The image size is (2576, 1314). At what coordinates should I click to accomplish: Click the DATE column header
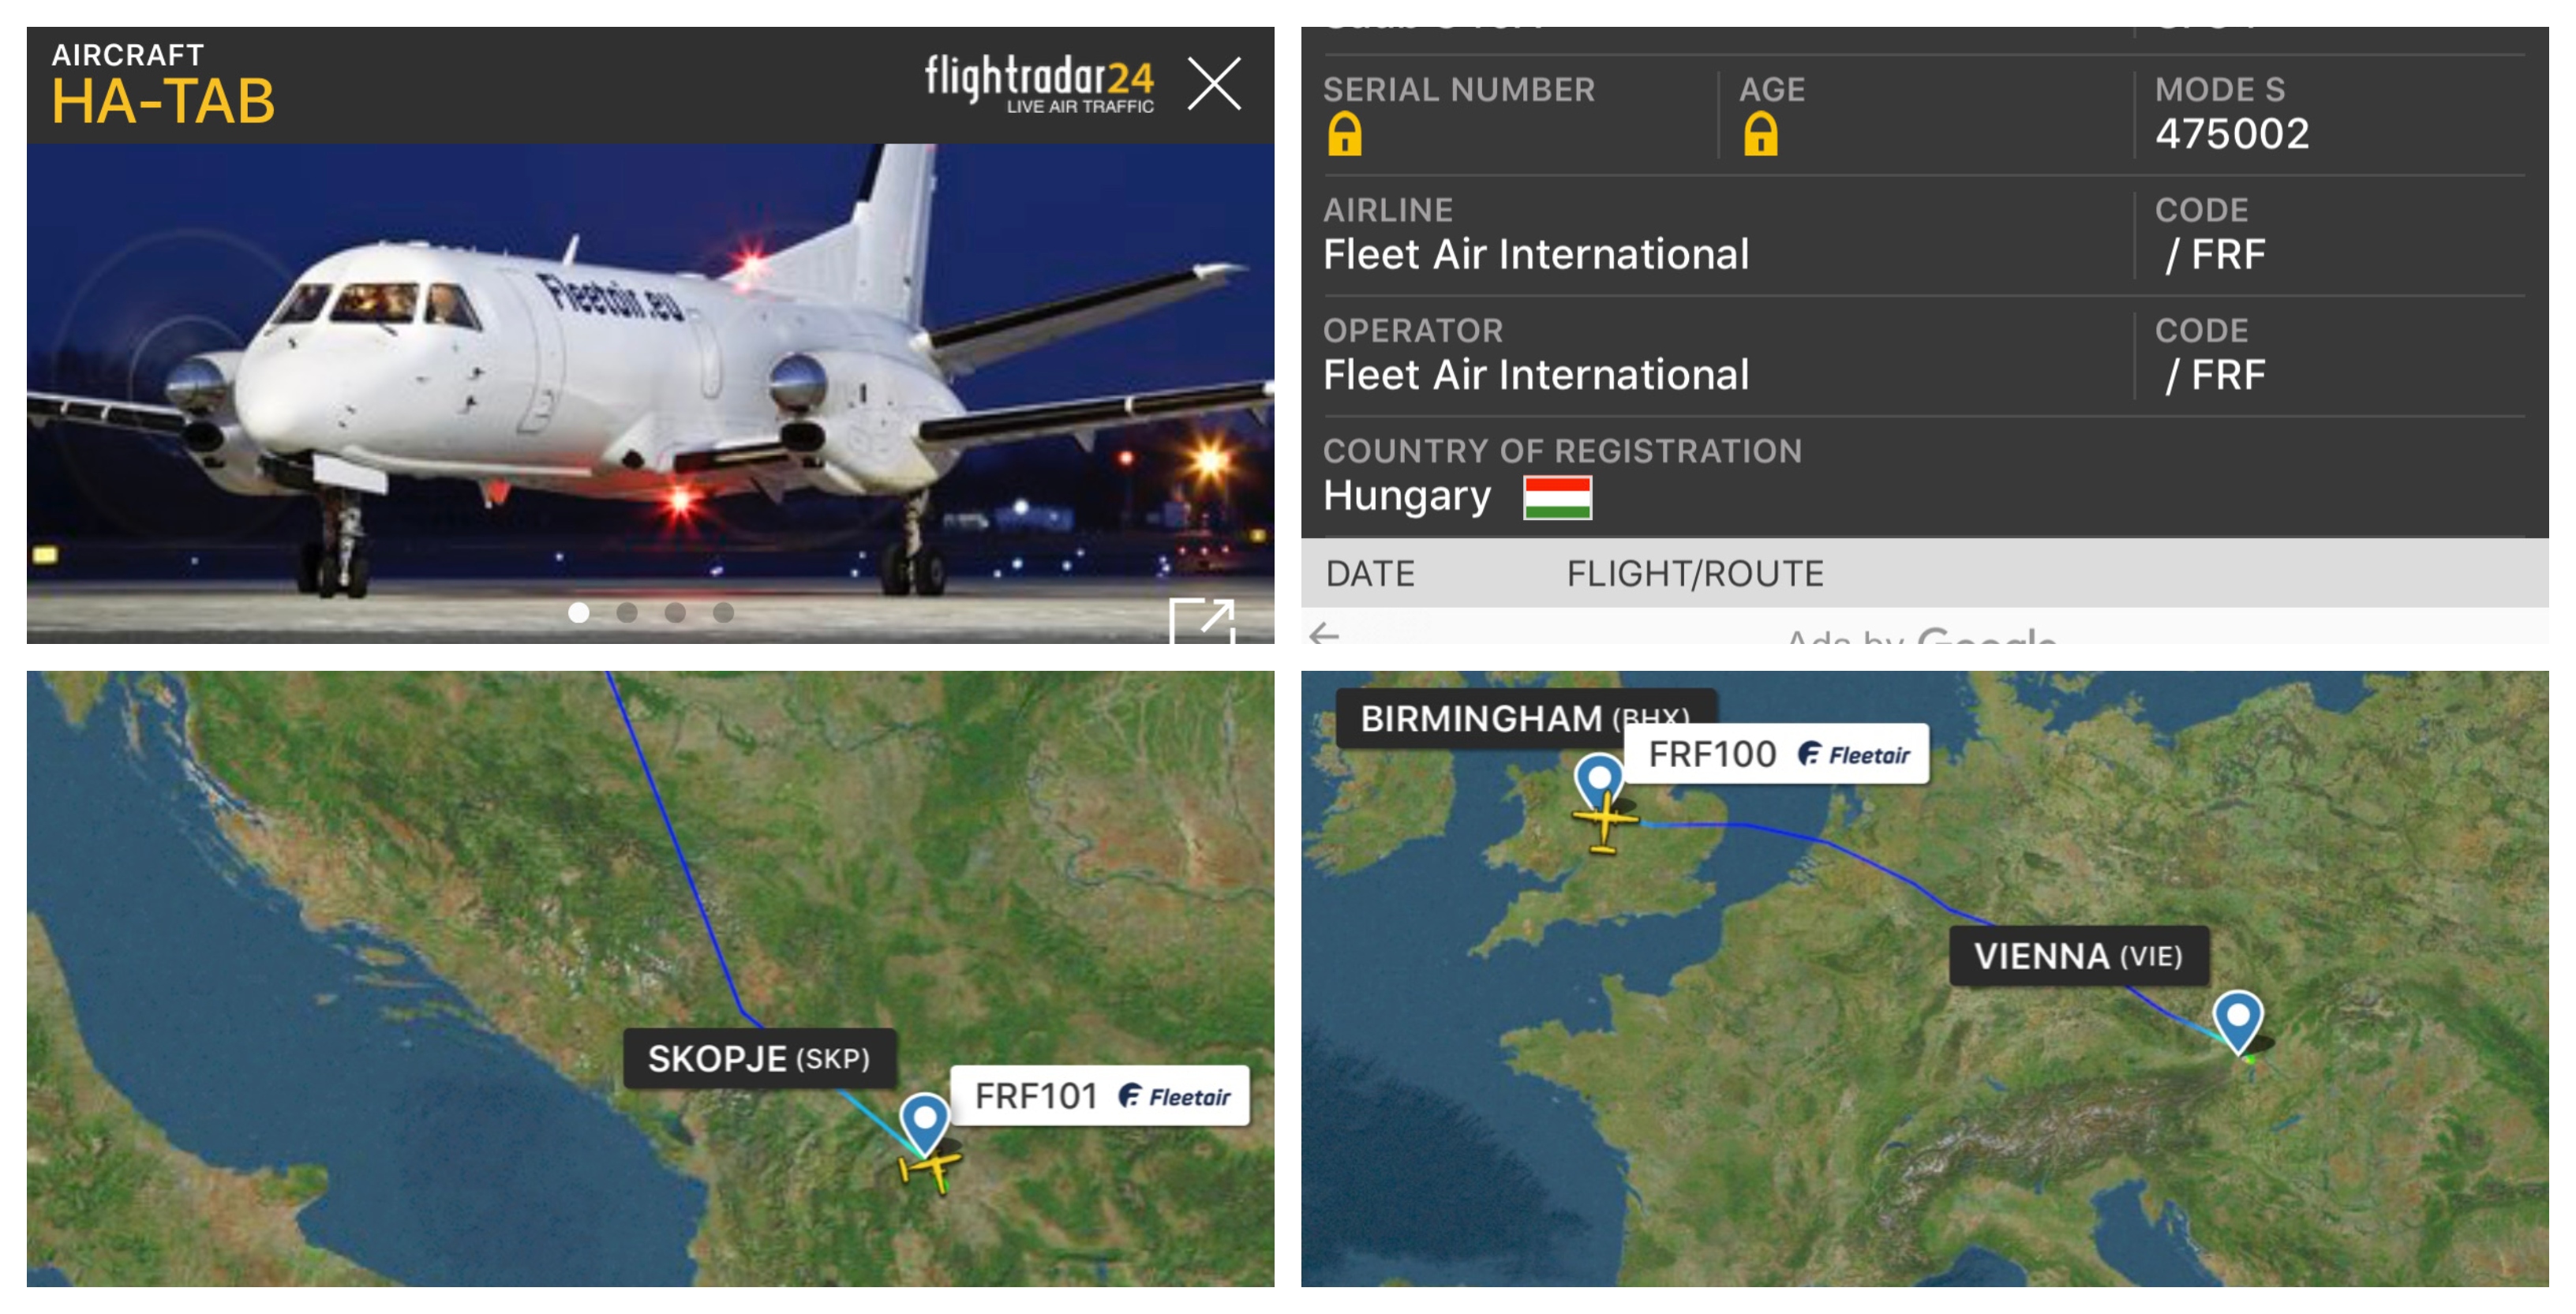coord(1370,573)
